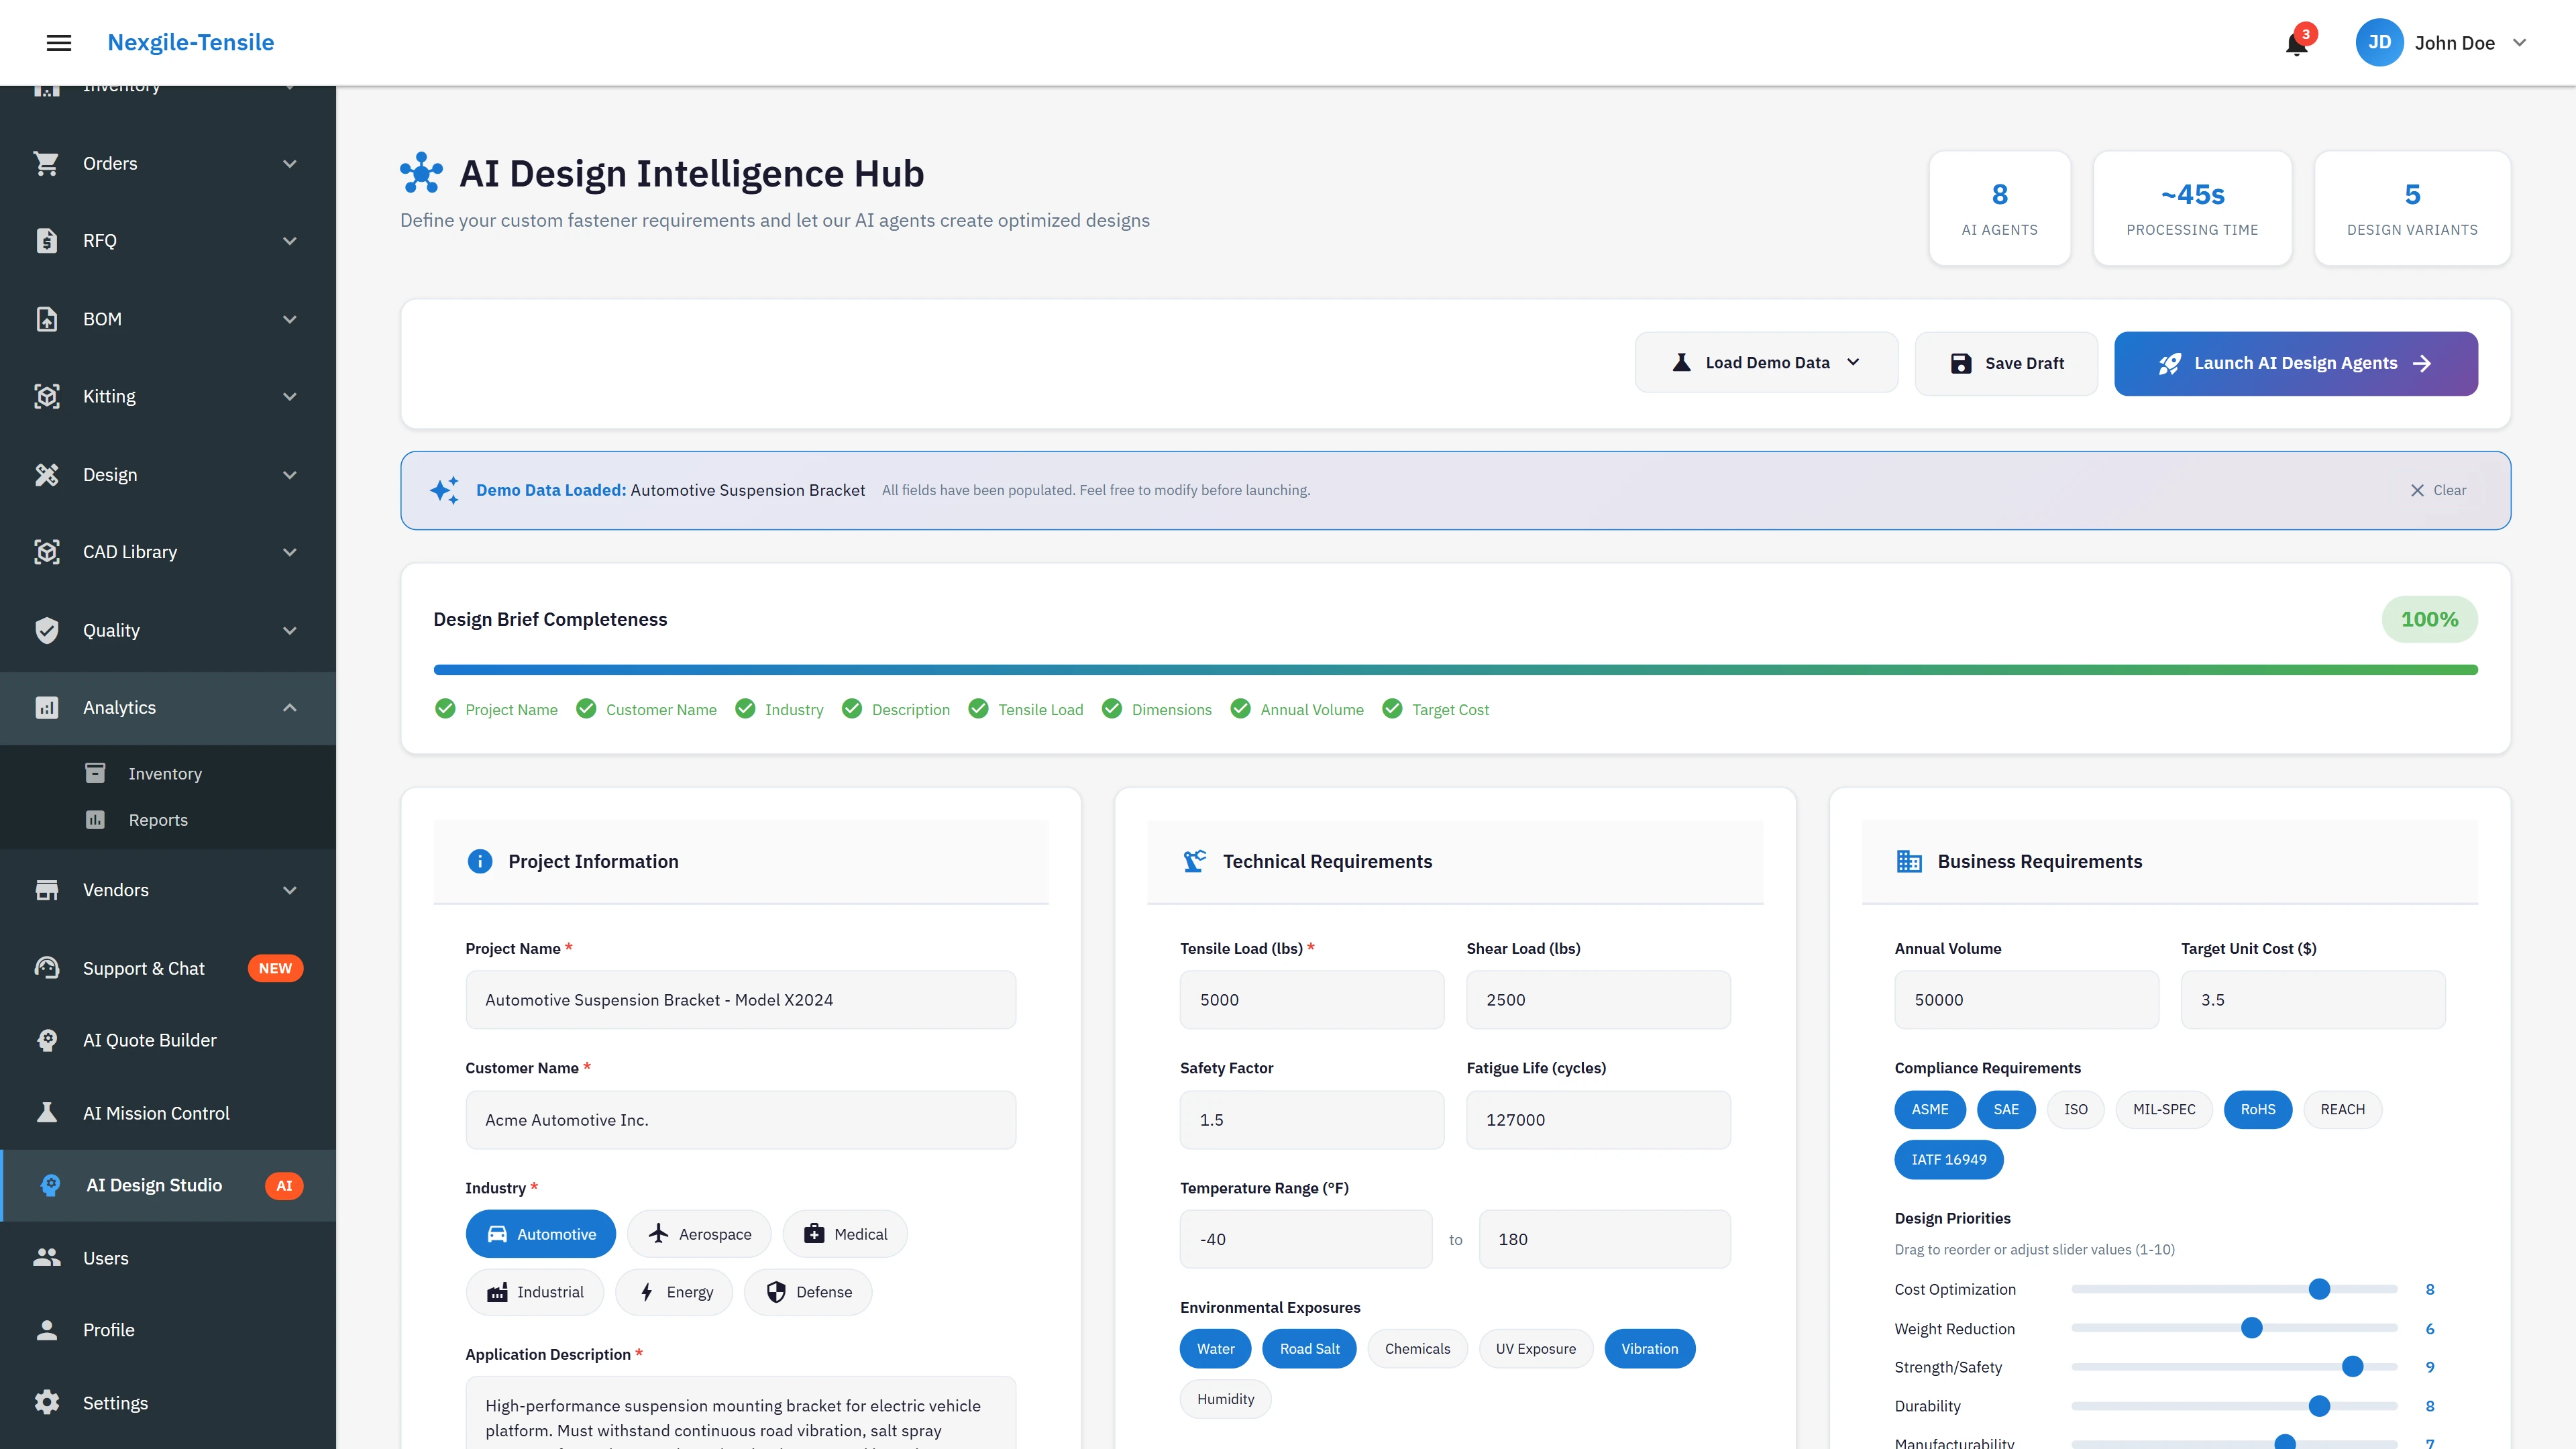
Task: Open the hamburger menu icon
Action: point(59,43)
